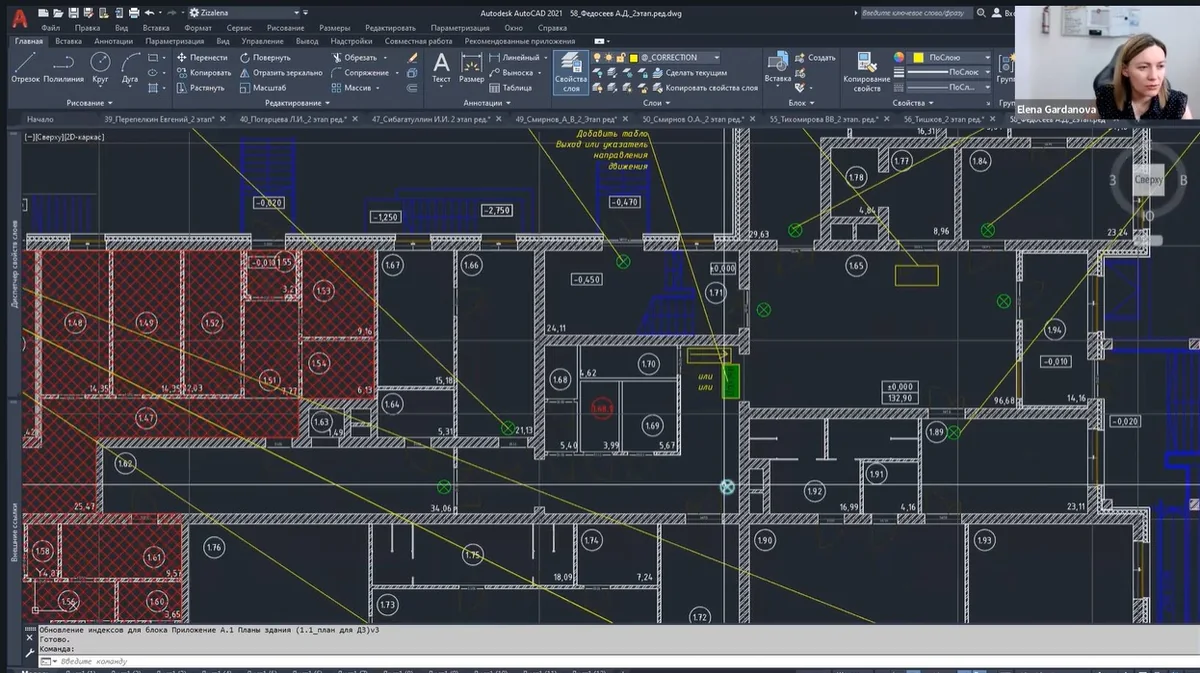Viewport: 1200px width, 673px height.
Task: Click the plot printer icon in quick access
Action: point(133,12)
